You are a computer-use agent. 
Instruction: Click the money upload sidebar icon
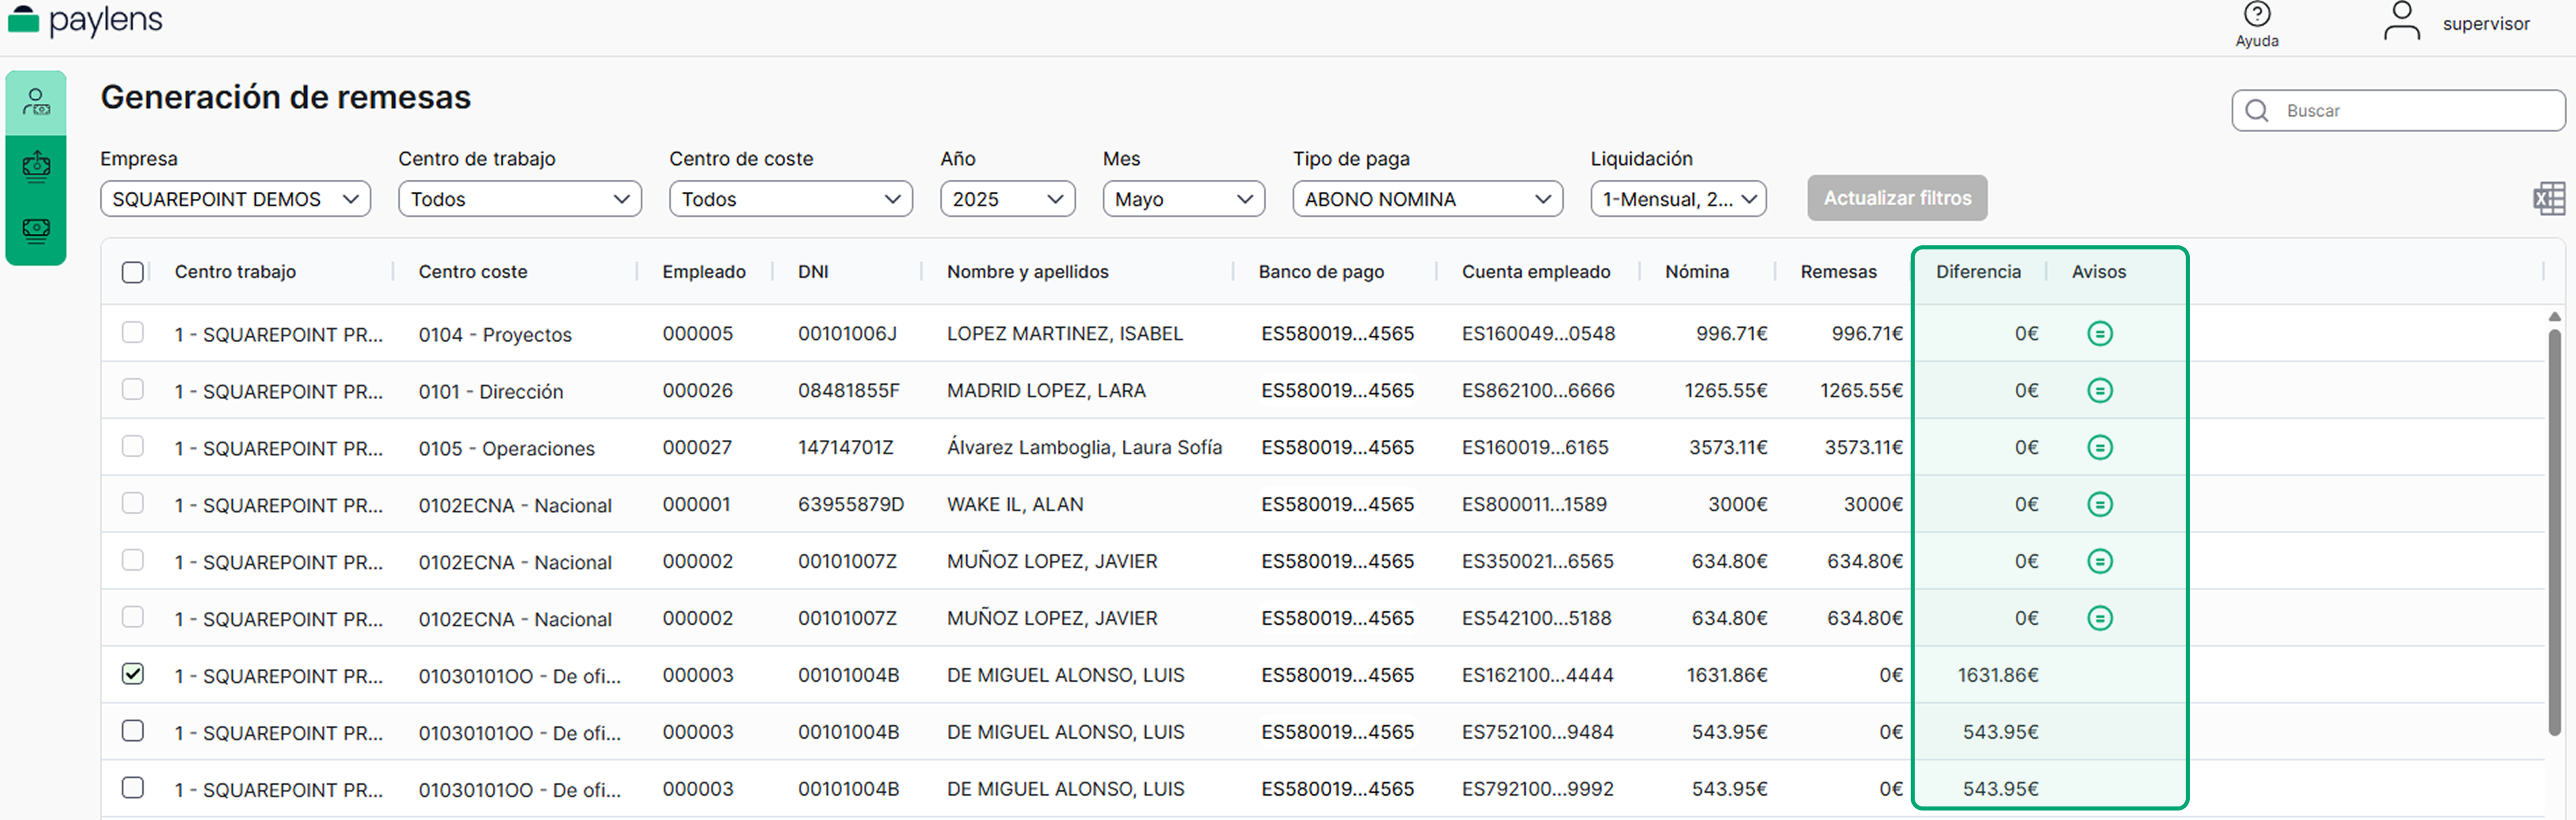click(36, 166)
